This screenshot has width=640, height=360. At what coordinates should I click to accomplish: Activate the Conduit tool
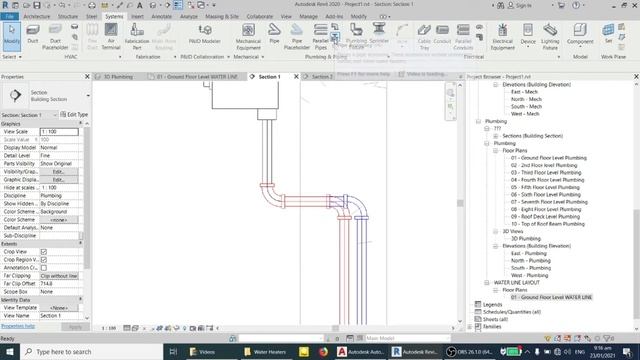(442, 34)
